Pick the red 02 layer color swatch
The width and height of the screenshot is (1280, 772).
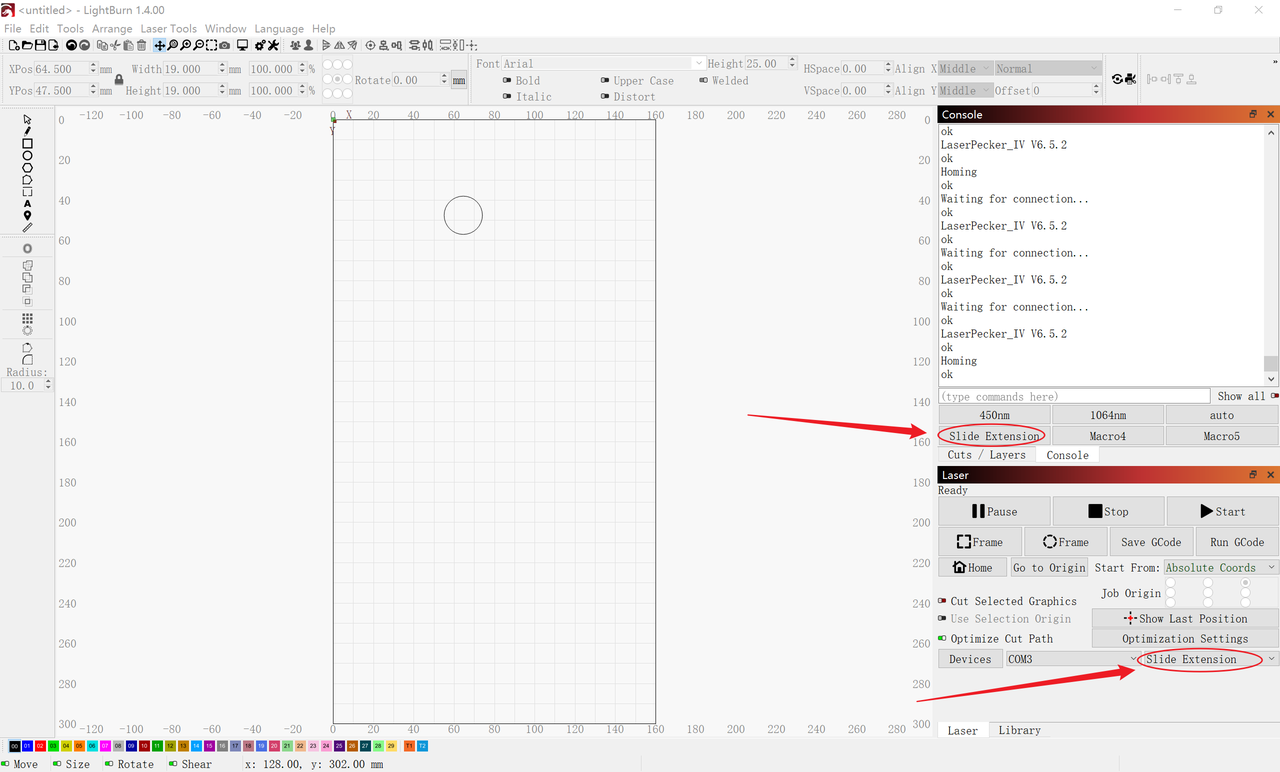[40, 746]
